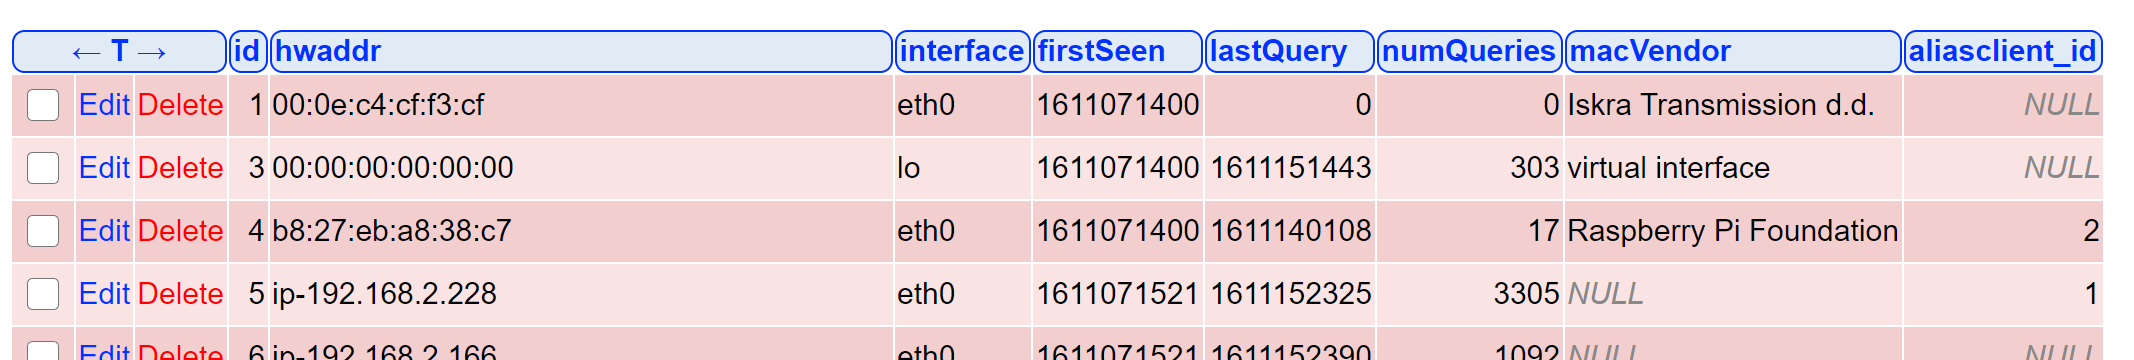2134x360 pixels.
Task: Sort by the firstSeen column header
Action: click(1101, 51)
